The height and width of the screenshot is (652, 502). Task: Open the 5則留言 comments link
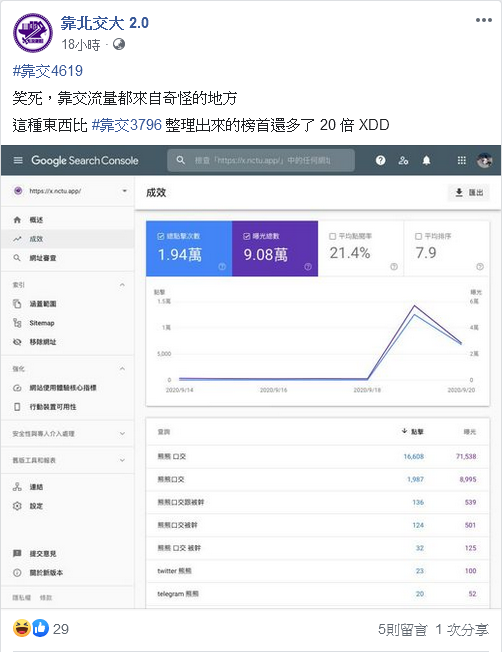tap(402, 630)
